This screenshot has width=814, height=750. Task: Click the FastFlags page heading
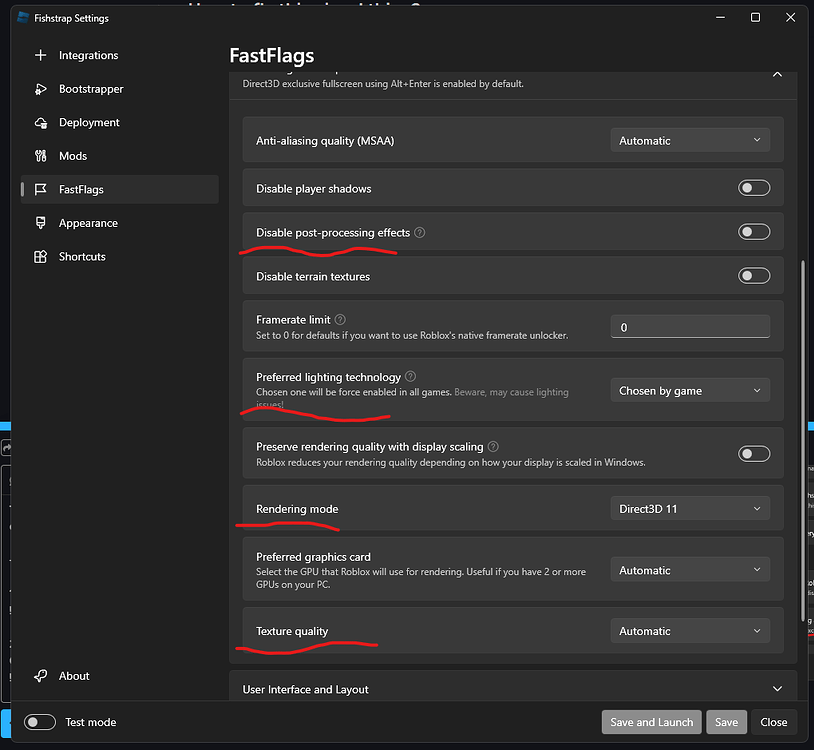click(272, 56)
